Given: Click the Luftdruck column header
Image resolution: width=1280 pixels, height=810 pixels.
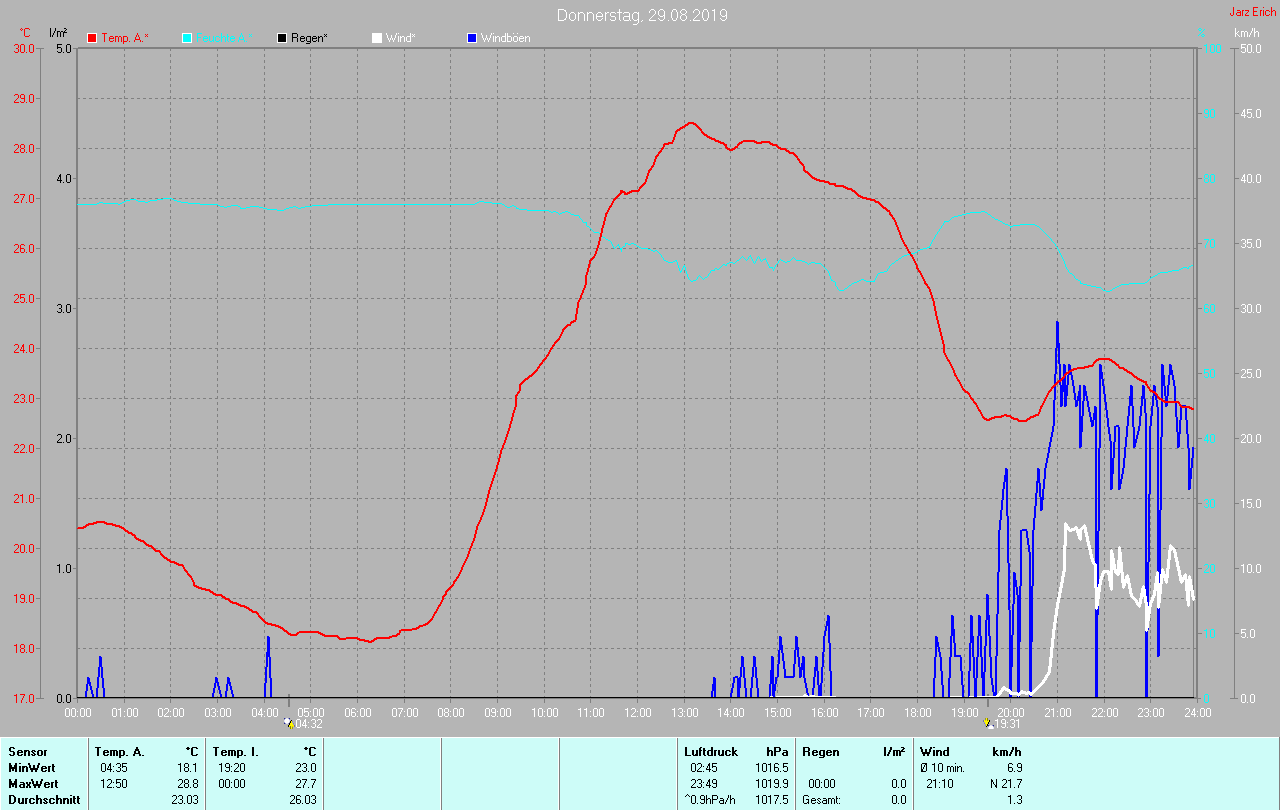Looking at the screenshot, I should [711, 751].
